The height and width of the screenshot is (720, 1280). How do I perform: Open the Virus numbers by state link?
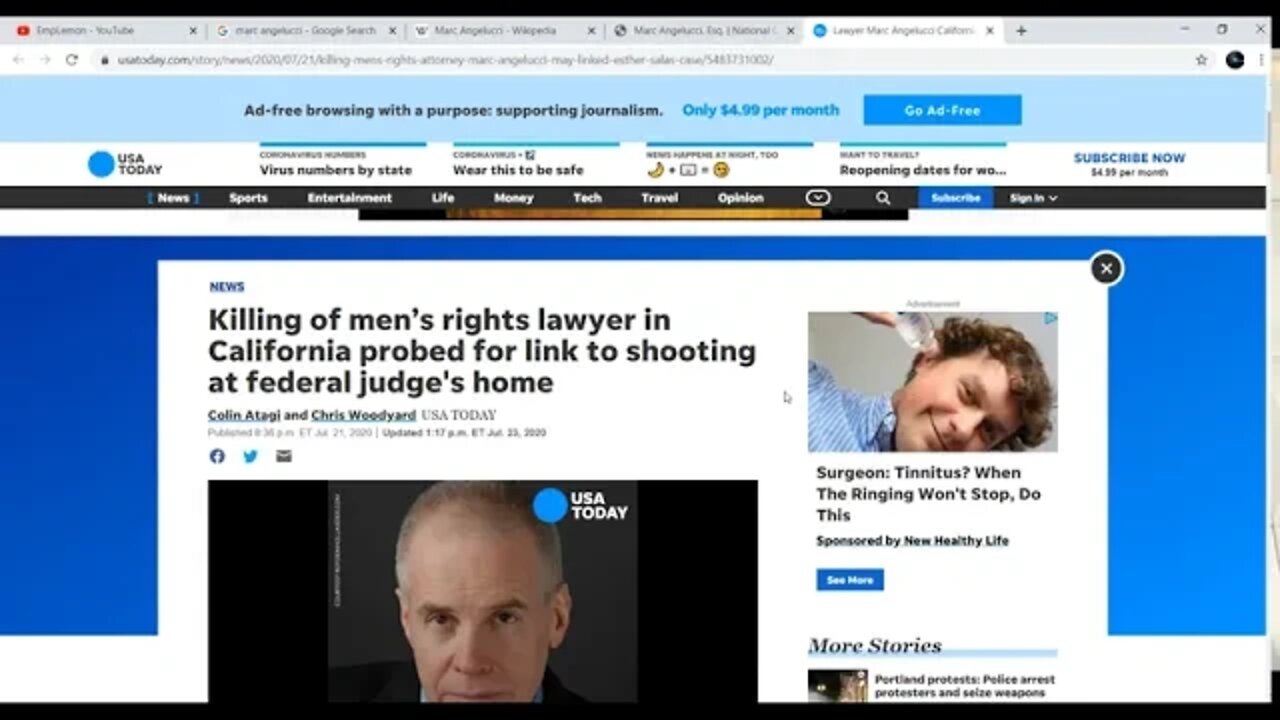[x=336, y=170]
